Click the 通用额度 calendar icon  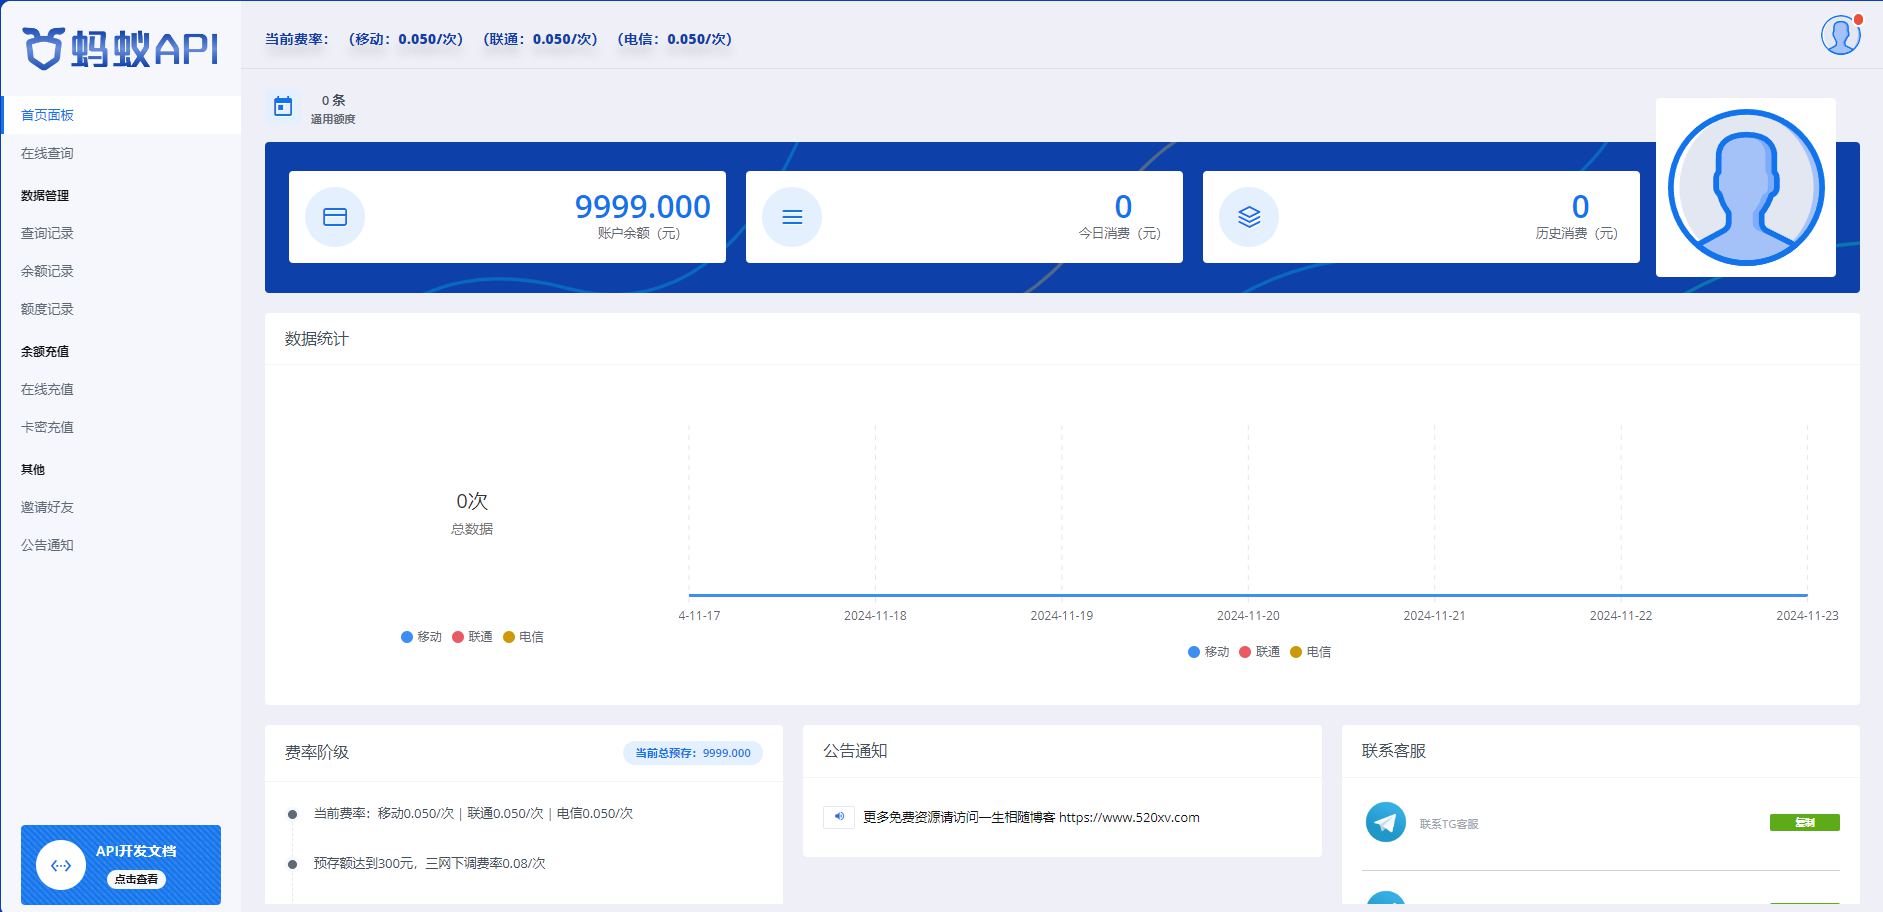click(x=283, y=106)
